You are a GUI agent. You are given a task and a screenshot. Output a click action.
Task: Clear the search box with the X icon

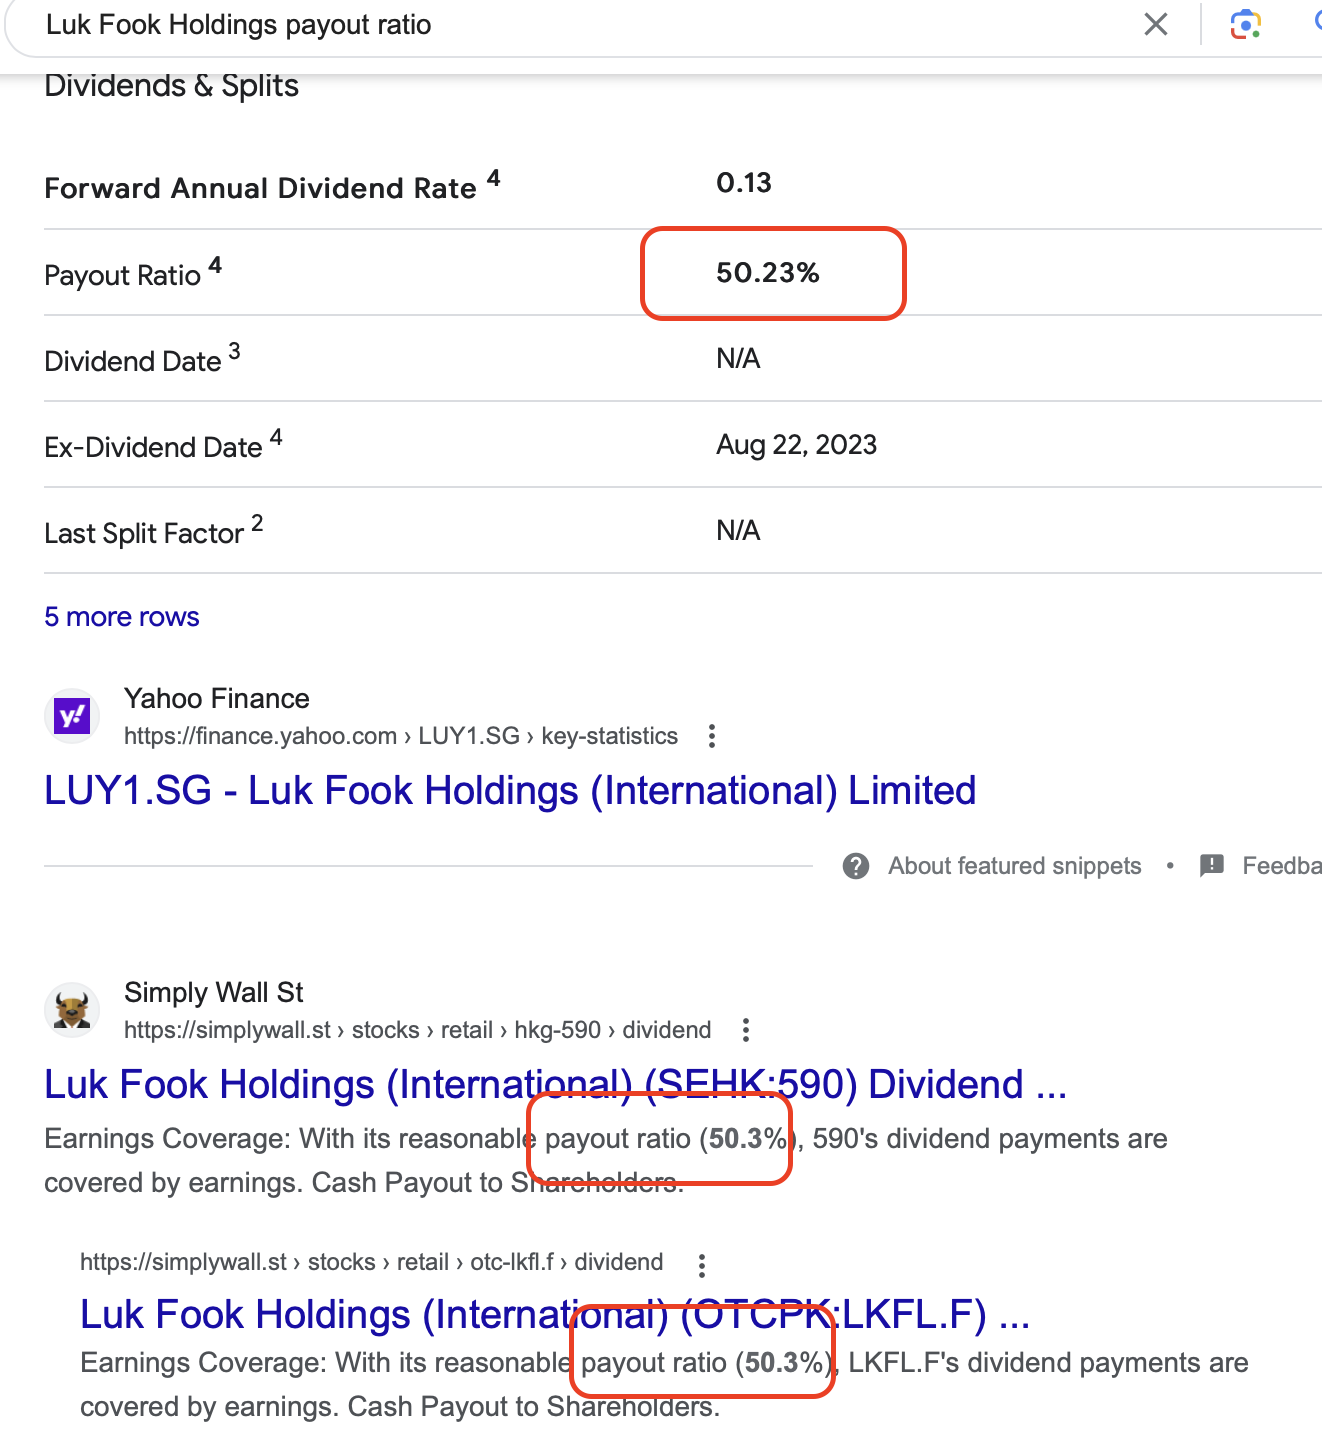point(1156,24)
